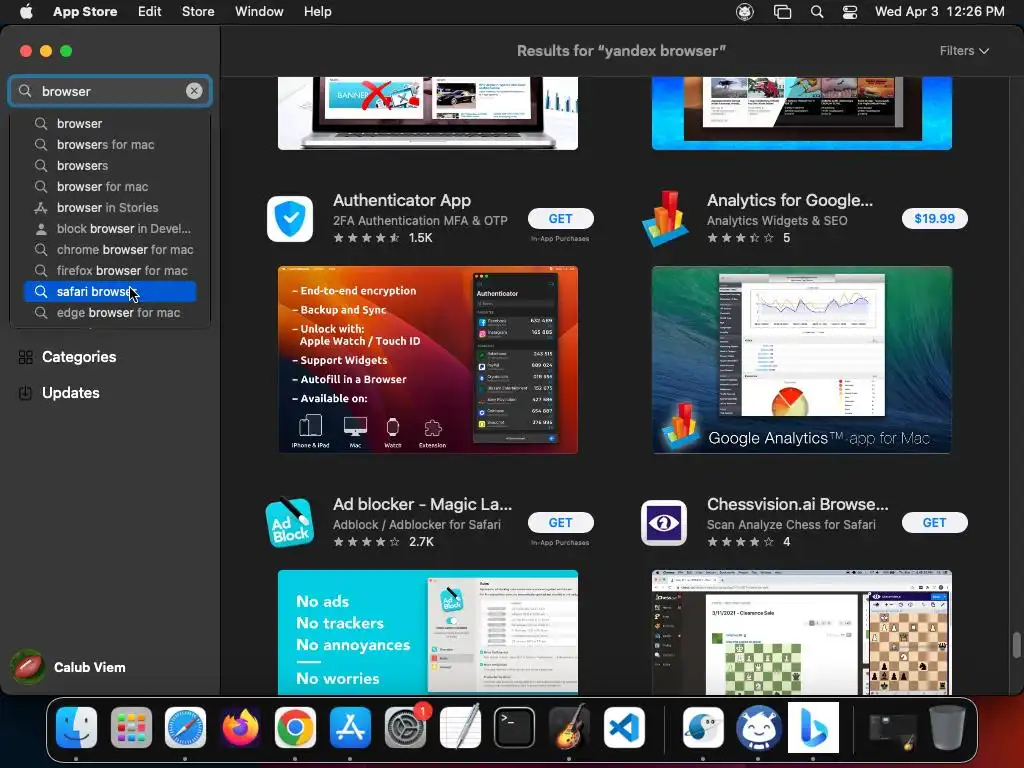Launch Finder from the Dock
The image size is (1024, 768).
coord(76,728)
